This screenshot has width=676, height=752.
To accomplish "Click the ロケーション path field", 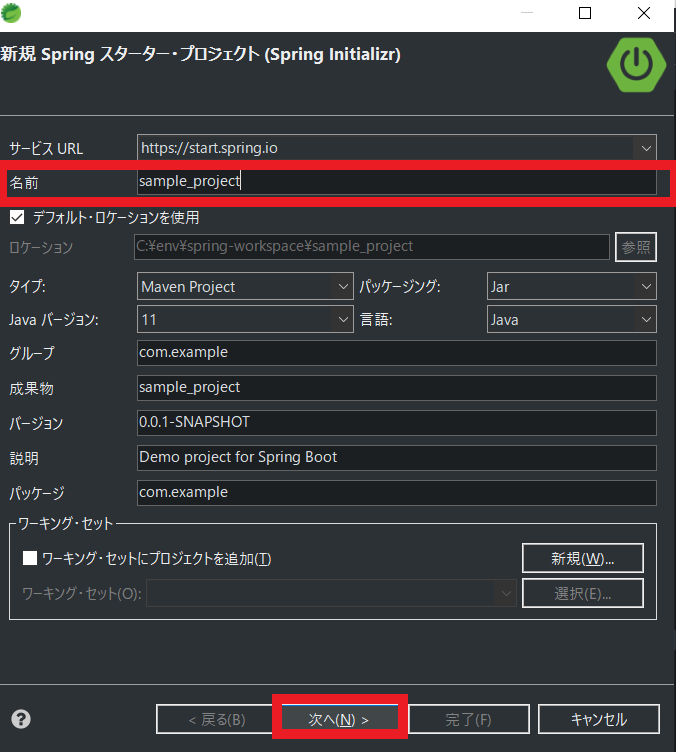I will (x=372, y=247).
